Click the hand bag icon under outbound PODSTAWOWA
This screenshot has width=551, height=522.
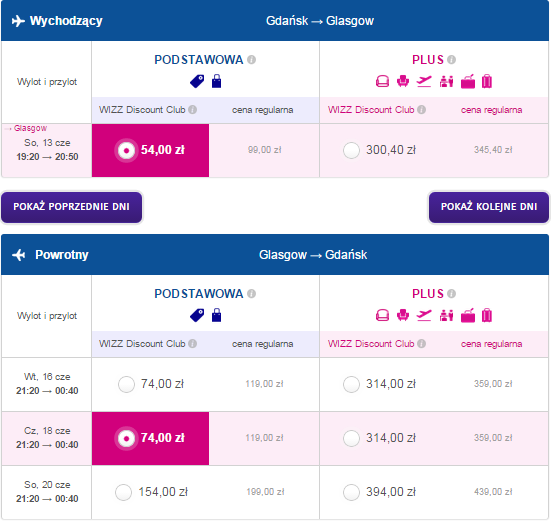pos(216,81)
